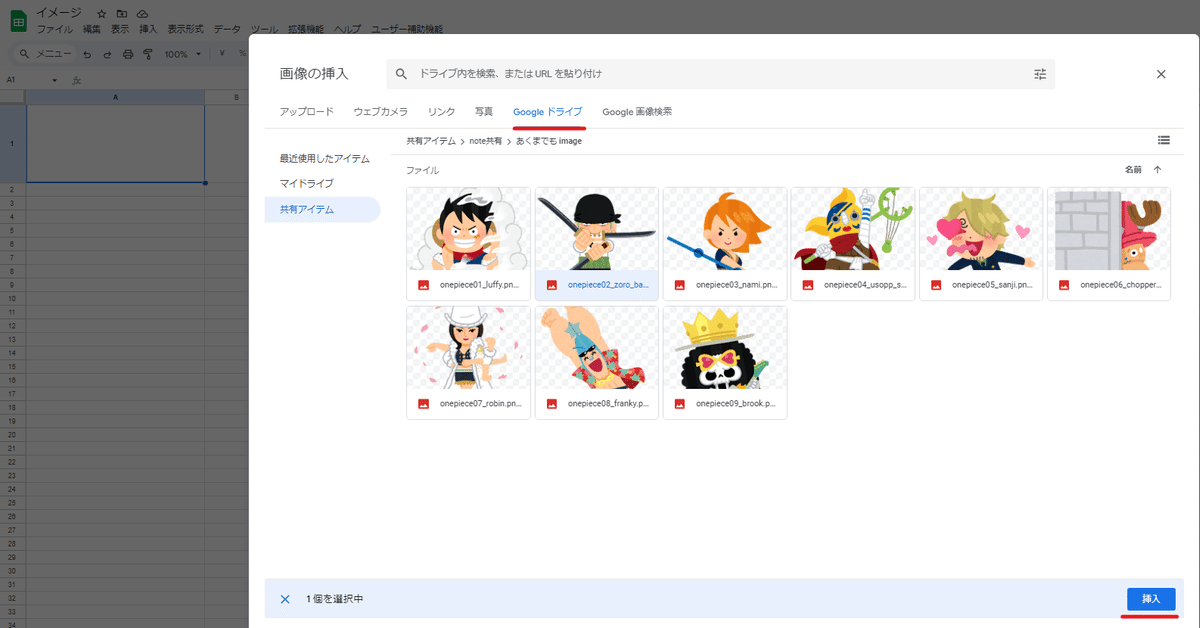Select the onepiece01_luffy thumbnail
This screenshot has width=1200, height=628.
click(469, 229)
